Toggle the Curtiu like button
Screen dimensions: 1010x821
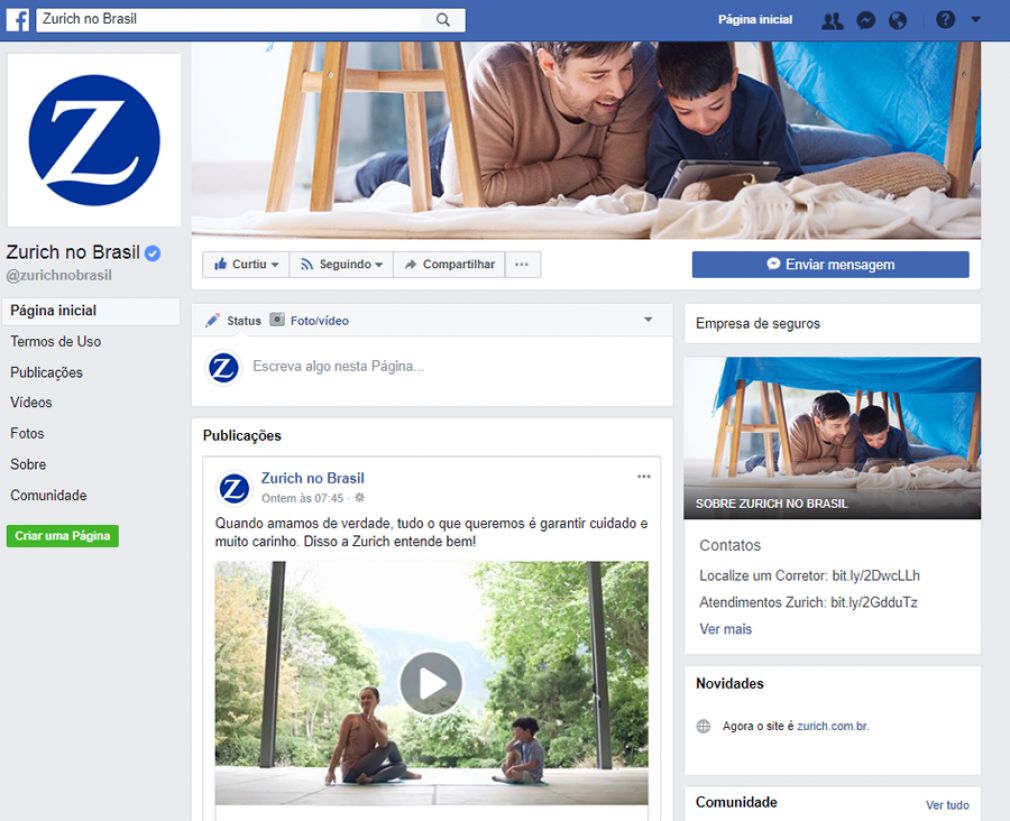pyautogui.click(x=246, y=265)
